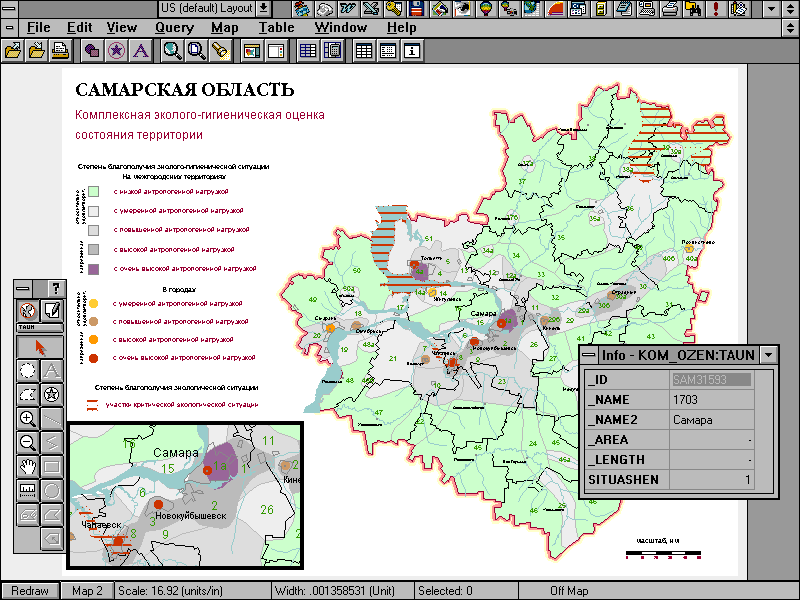Click the Map 2 status bar button

pyautogui.click(x=88, y=591)
